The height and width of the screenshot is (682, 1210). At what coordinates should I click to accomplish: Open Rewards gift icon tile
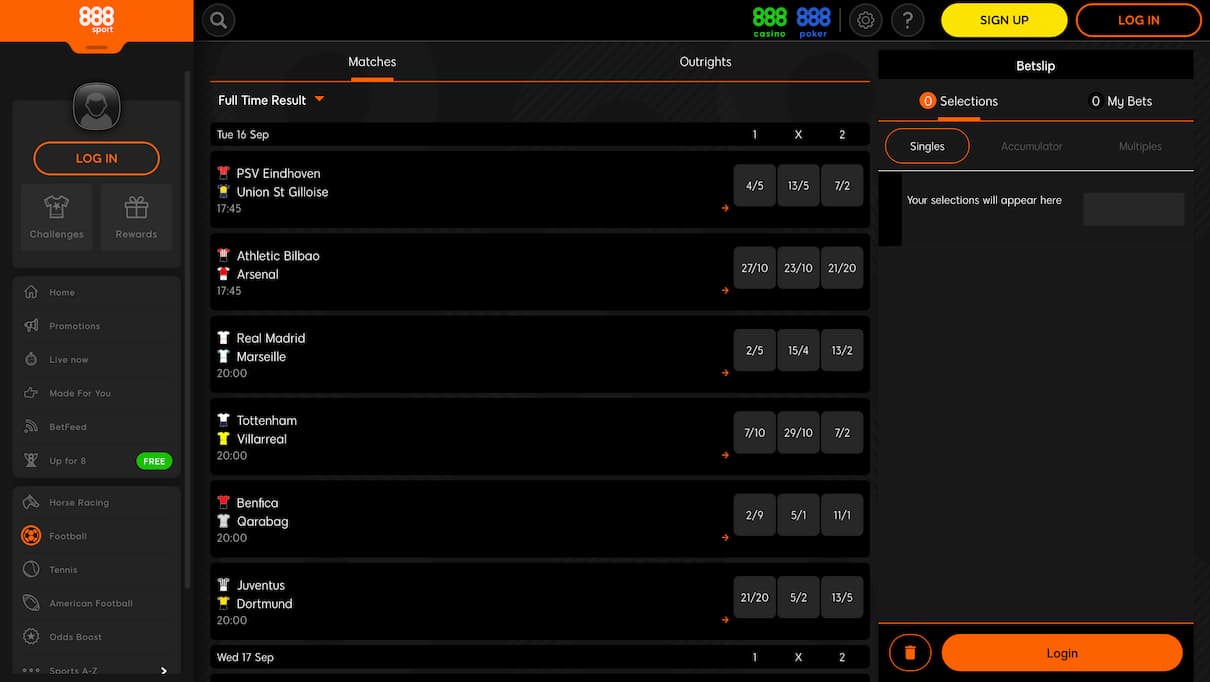click(x=136, y=217)
